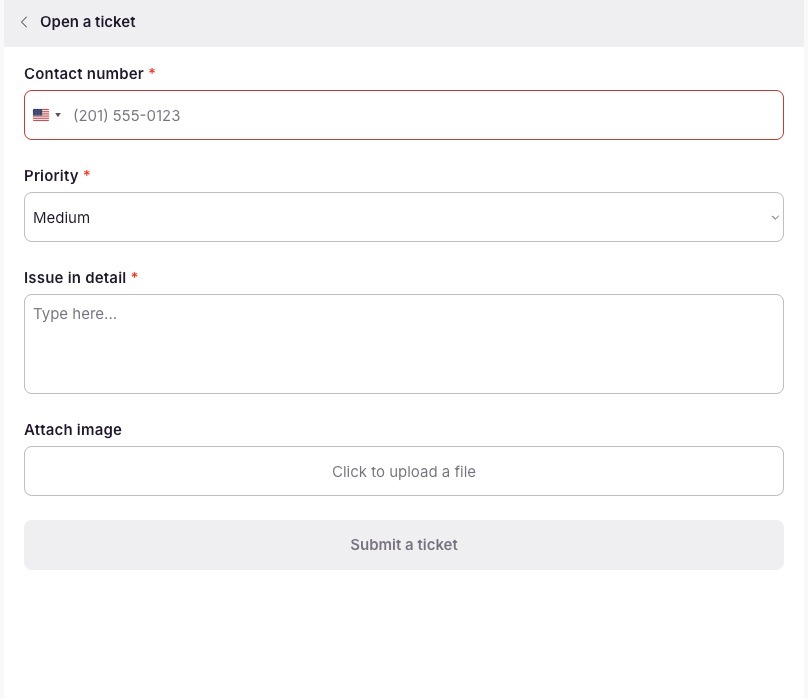This screenshot has width=808, height=699.
Task: Click the (201) 555-0123 placeholder area
Action: (126, 115)
